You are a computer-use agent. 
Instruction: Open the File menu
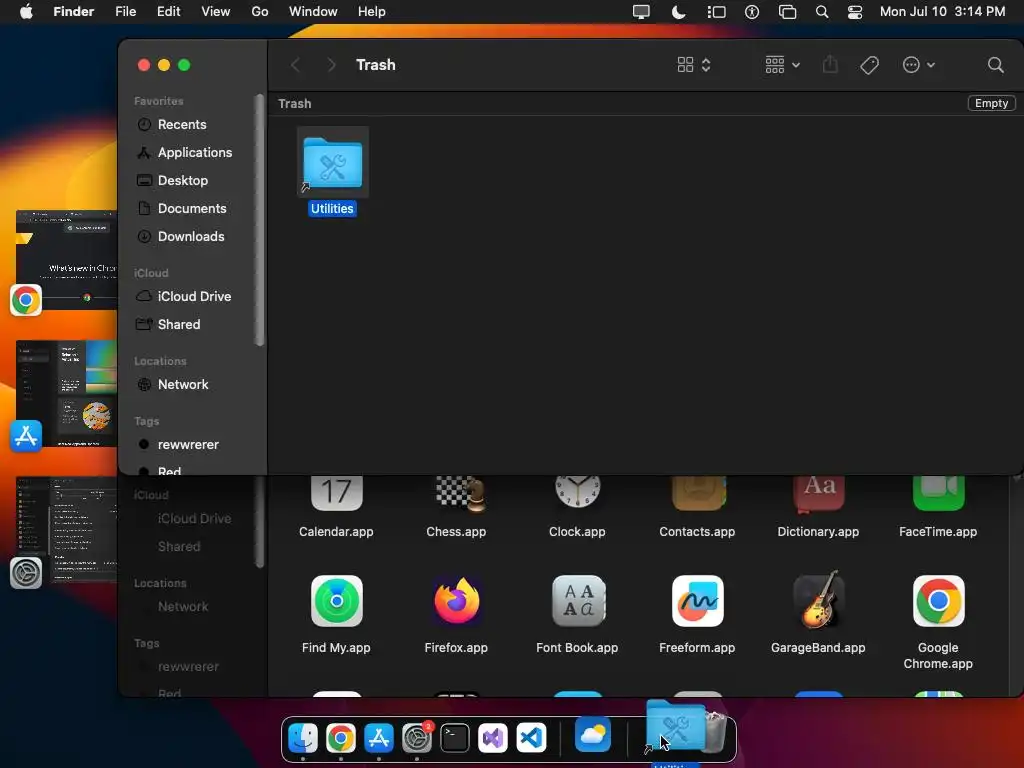[125, 12]
